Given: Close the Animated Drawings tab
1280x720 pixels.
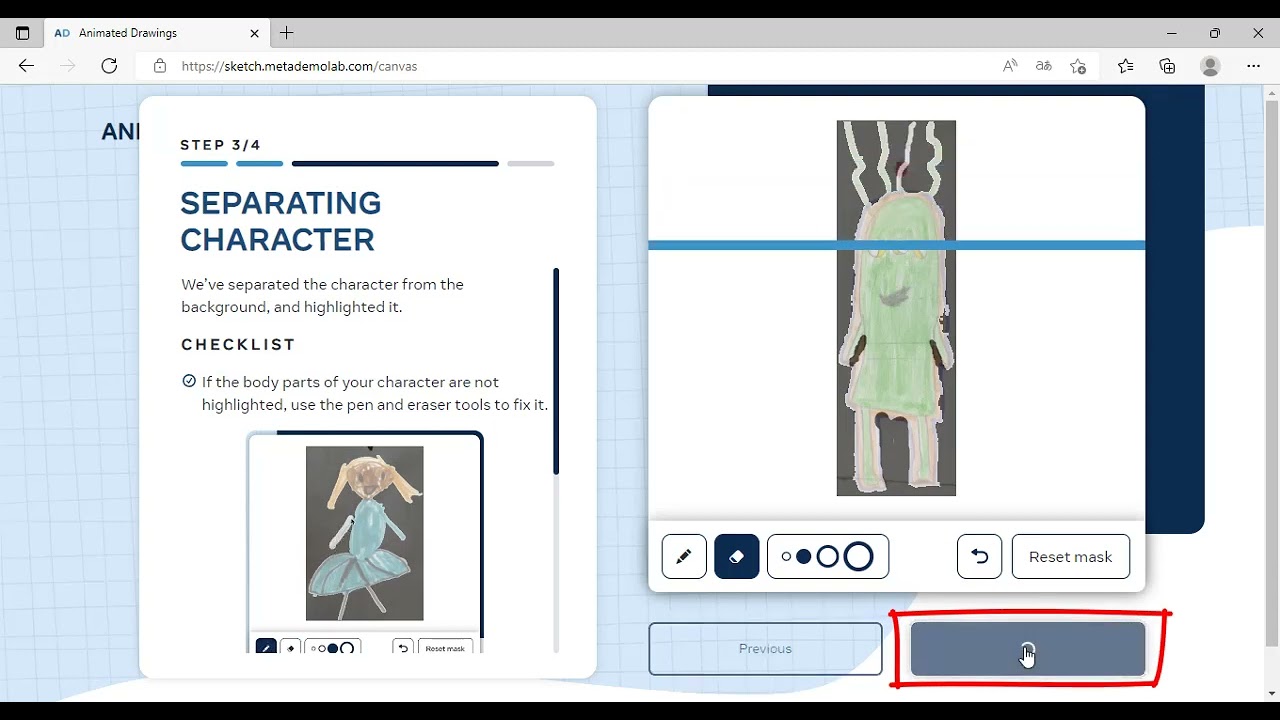Looking at the screenshot, I should click(254, 33).
